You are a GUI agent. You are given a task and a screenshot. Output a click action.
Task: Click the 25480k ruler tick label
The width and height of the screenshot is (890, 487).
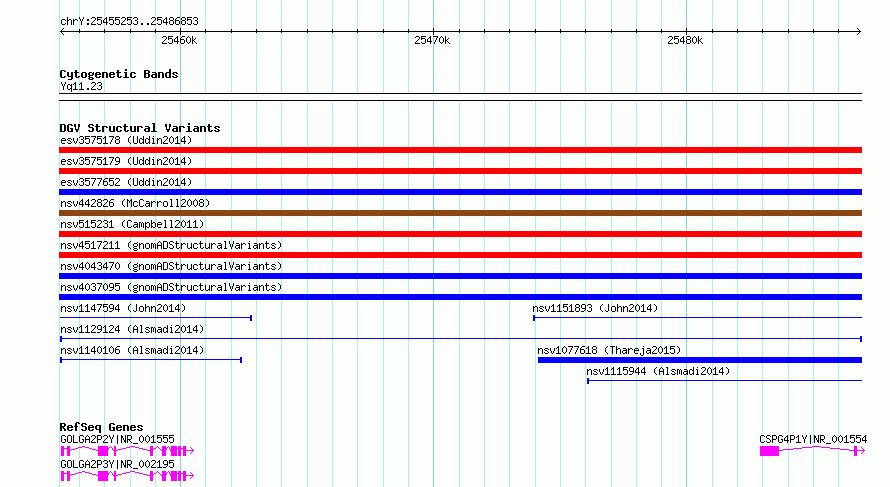pyautogui.click(x=685, y=40)
